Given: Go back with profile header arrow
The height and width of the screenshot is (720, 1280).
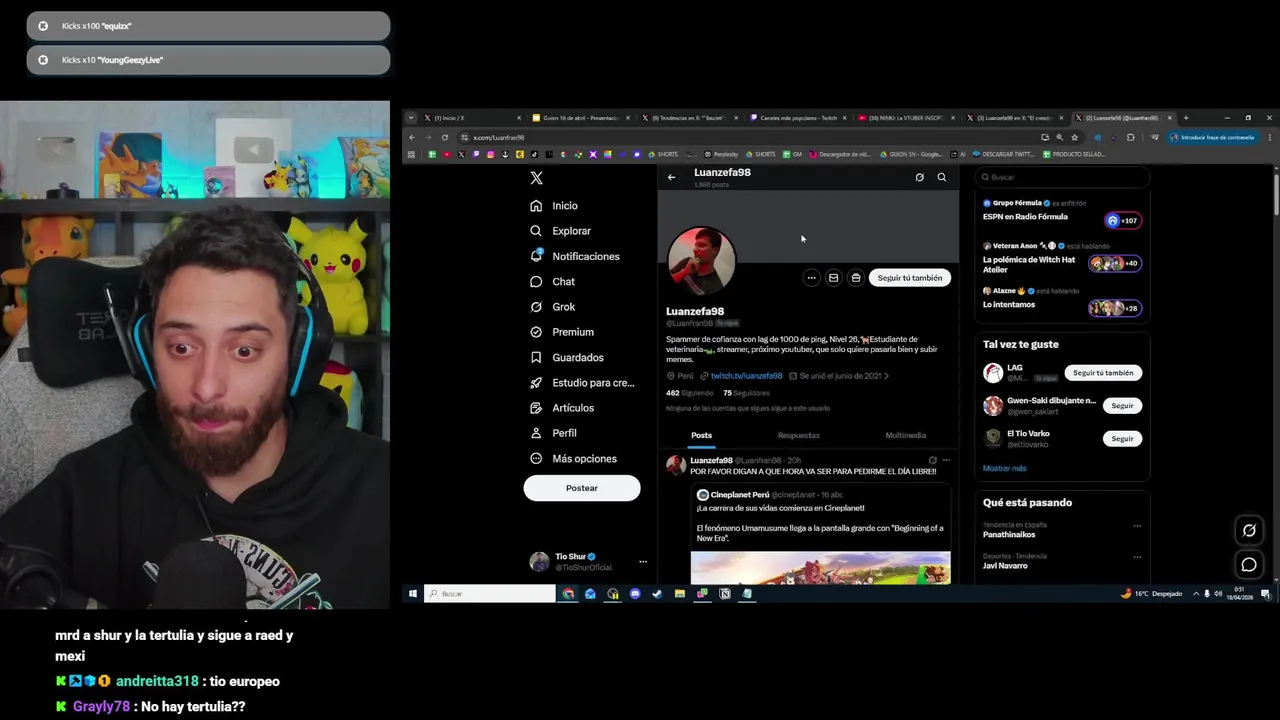Looking at the screenshot, I should (672, 177).
